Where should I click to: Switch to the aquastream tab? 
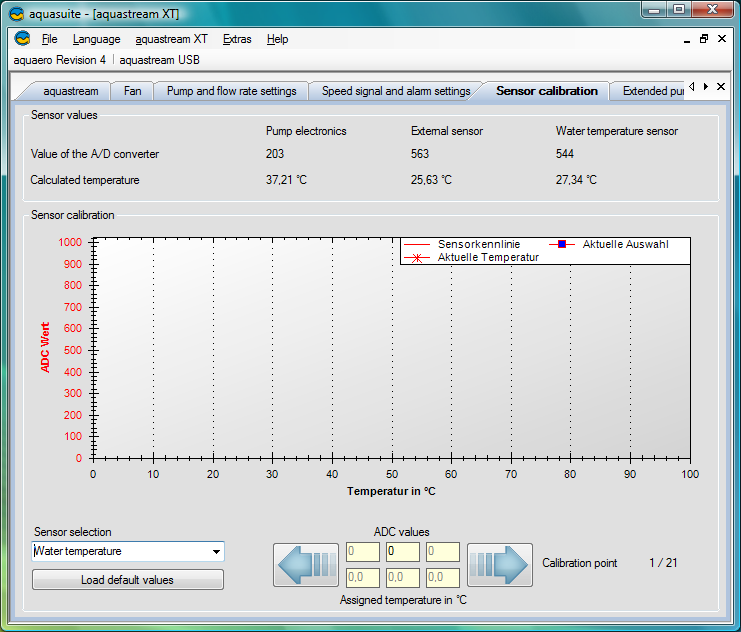click(x=71, y=91)
